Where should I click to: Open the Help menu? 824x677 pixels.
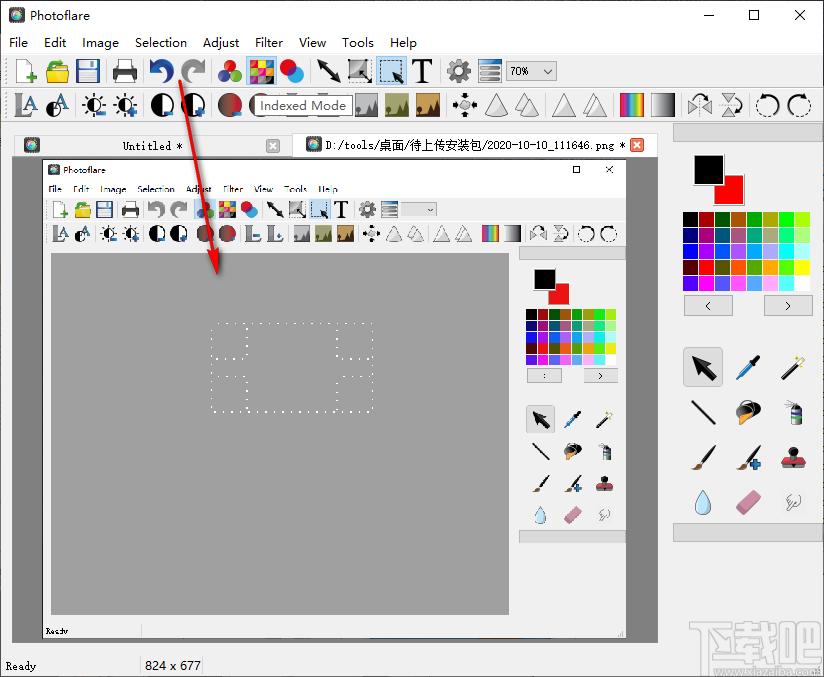pyautogui.click(x=403, y=43)
